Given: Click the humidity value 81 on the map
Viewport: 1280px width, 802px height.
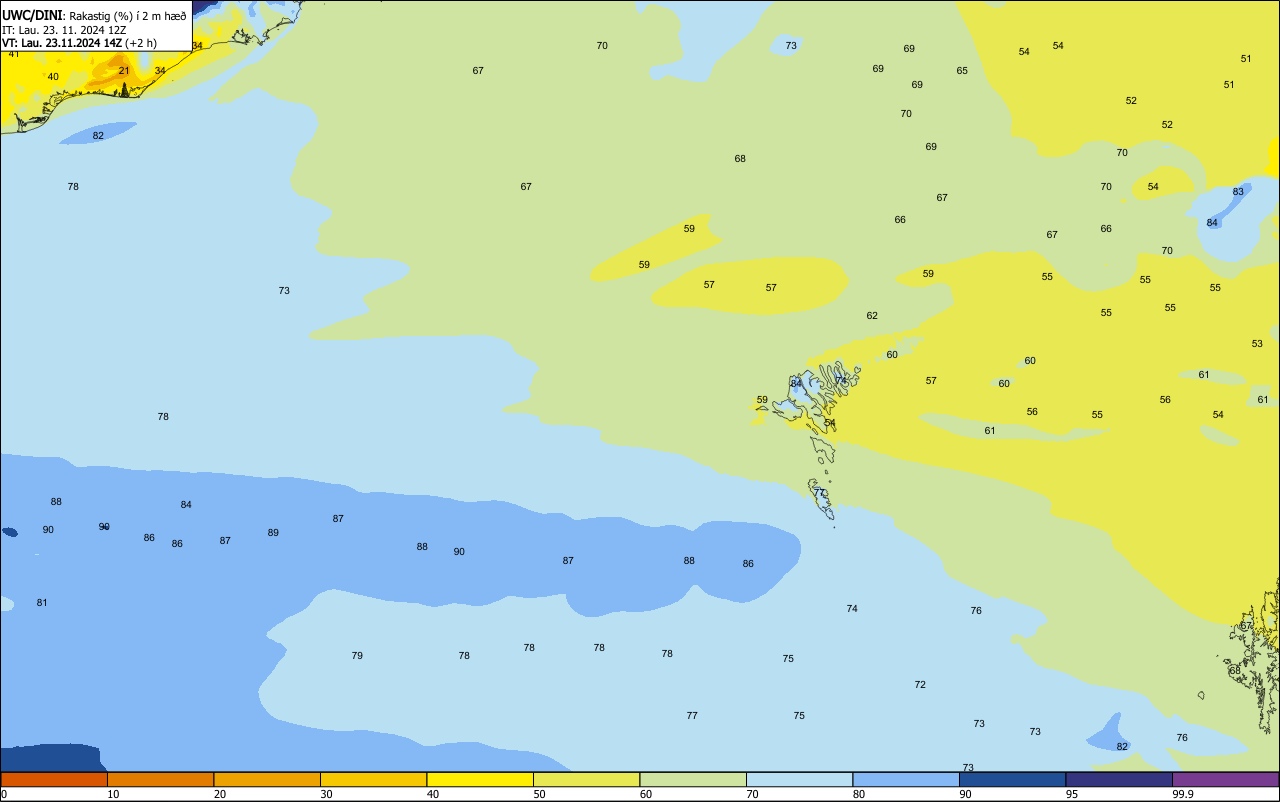Looking at the screenshot, I should click(x=42, y=602).
